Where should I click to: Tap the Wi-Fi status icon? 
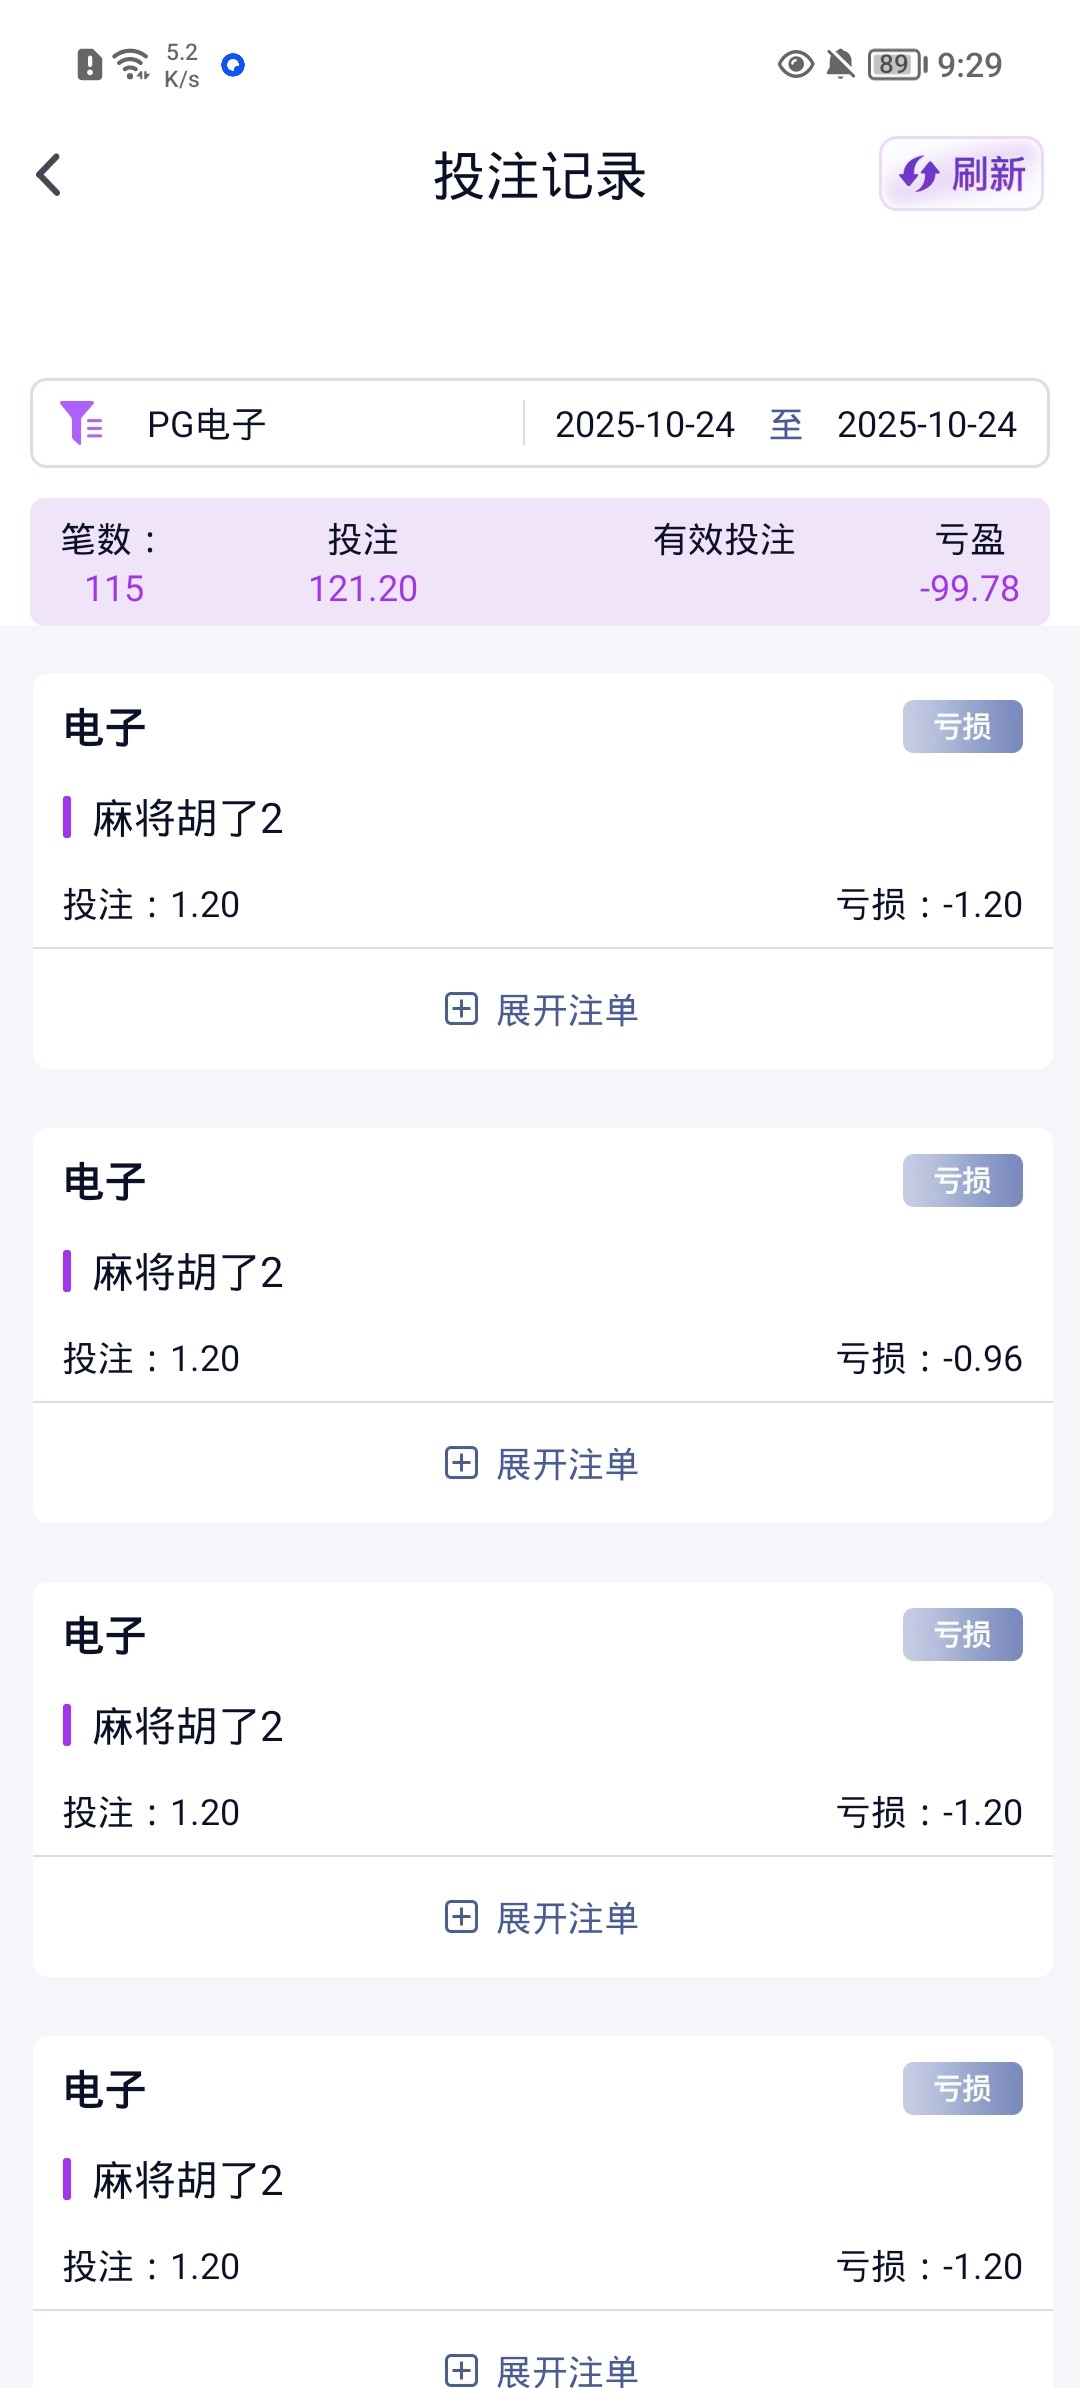click(x=131, y=64)
